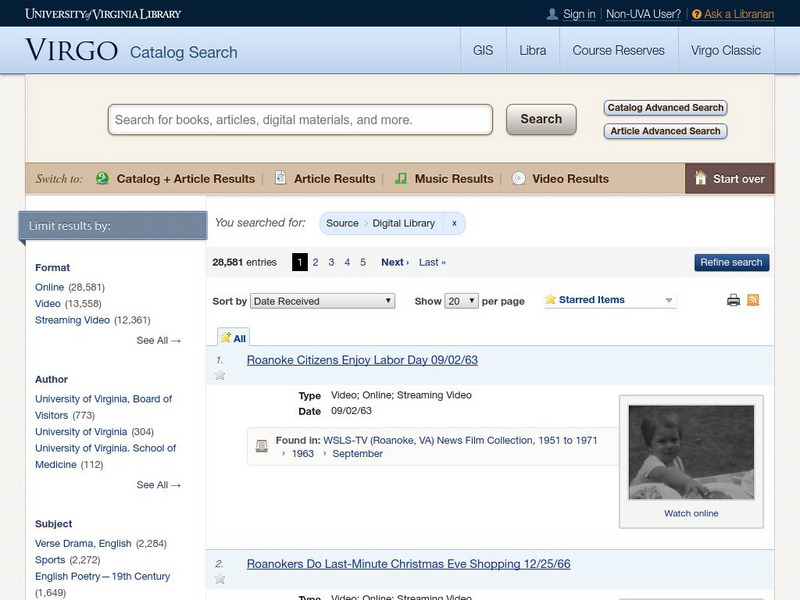Image resolution: width=800 pixels, height=600 pixels.
Task: Go to results page 2
Action: pyautogui.click(x=315, y=262)
